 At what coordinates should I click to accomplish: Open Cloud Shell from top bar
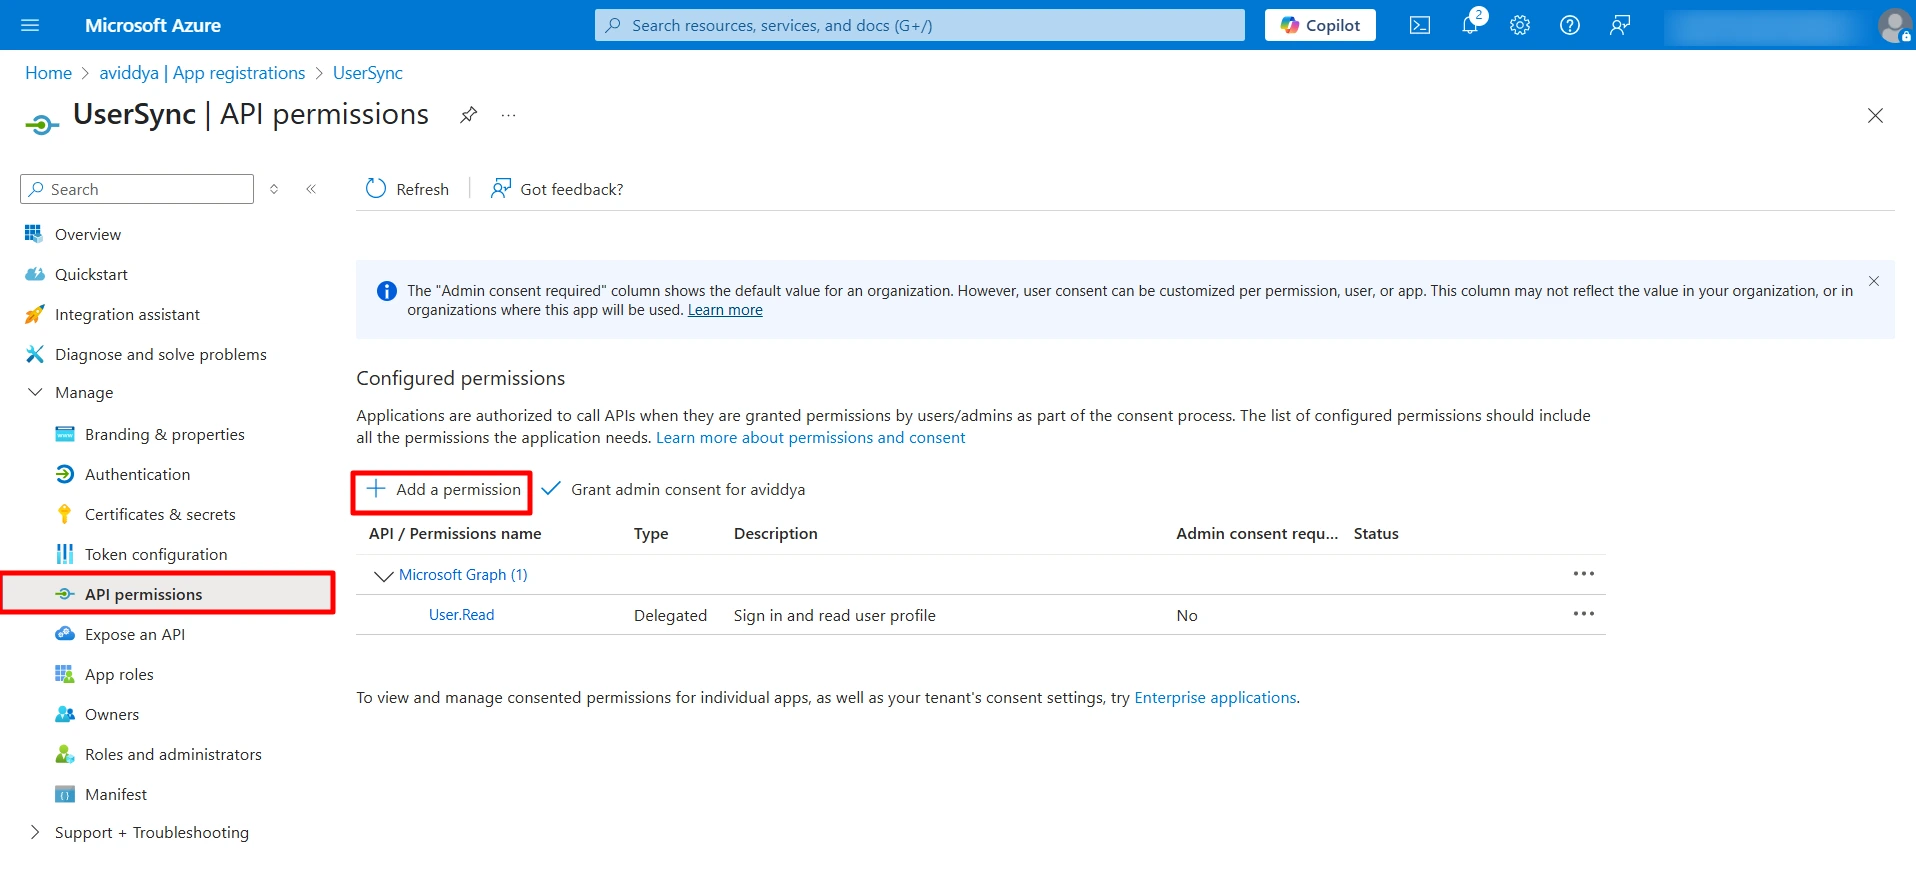[x=1420, y=25]
